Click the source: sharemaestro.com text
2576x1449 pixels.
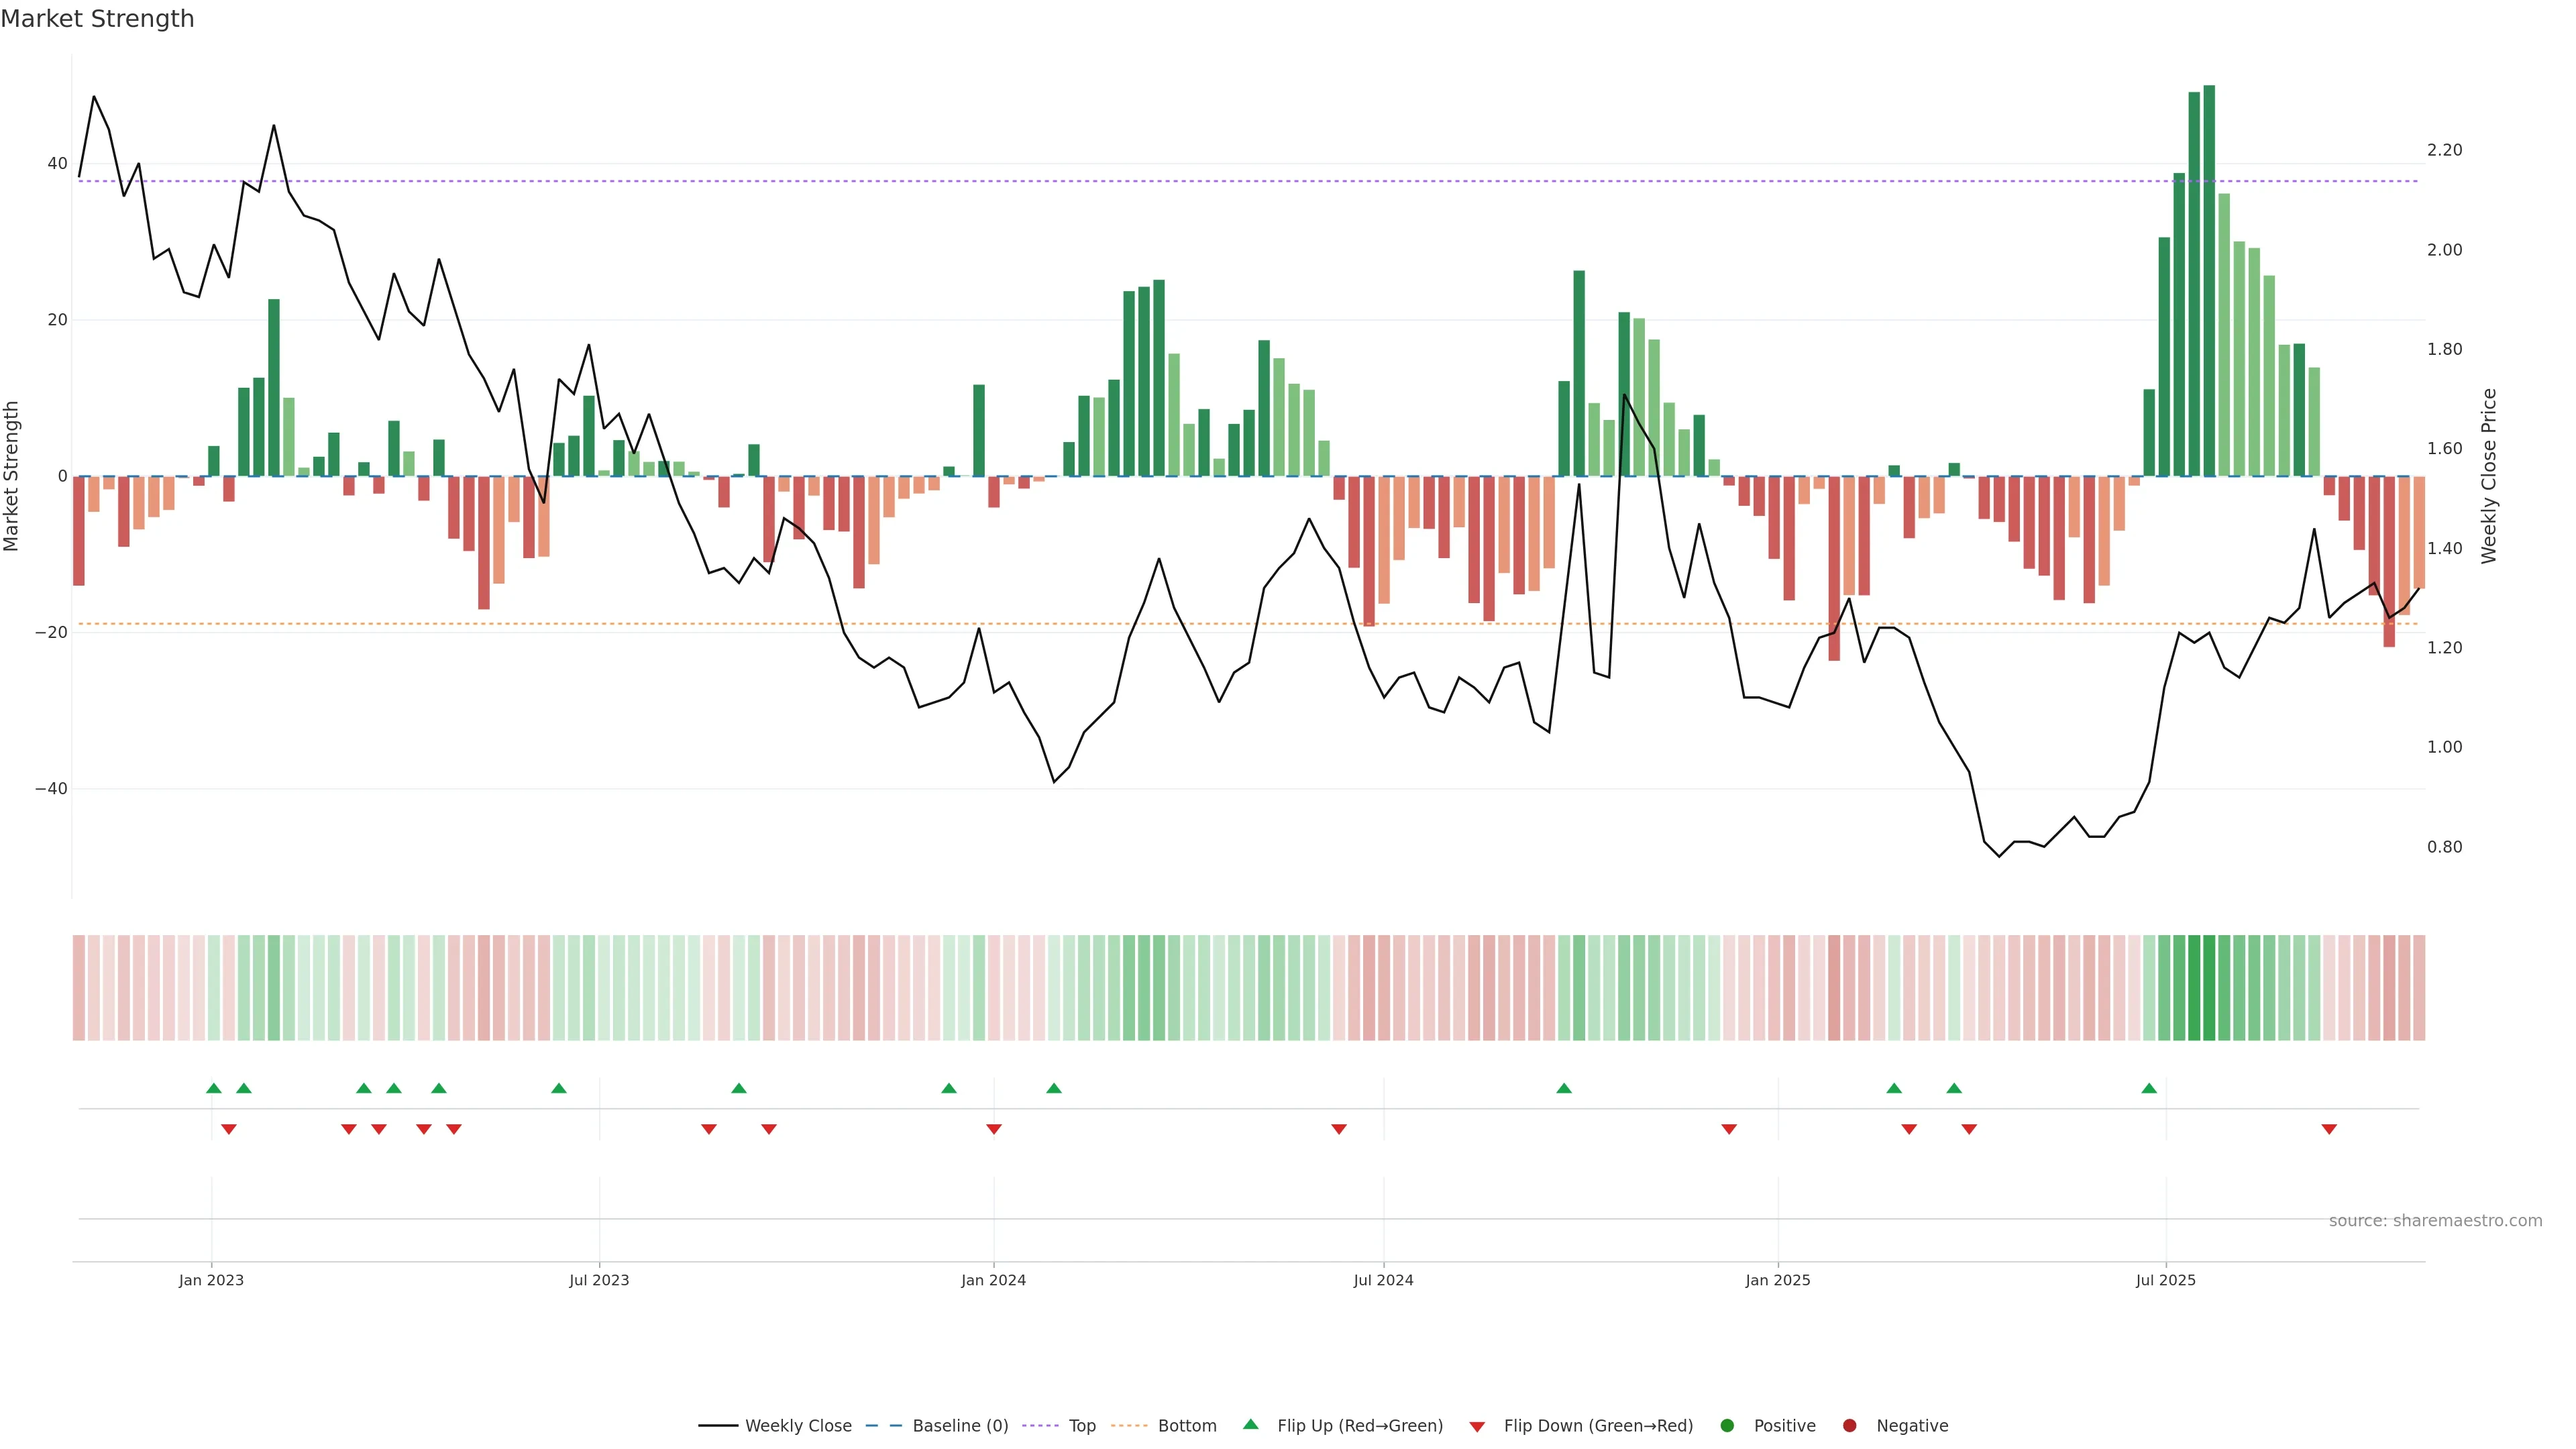click(x=2435, y=1221)
